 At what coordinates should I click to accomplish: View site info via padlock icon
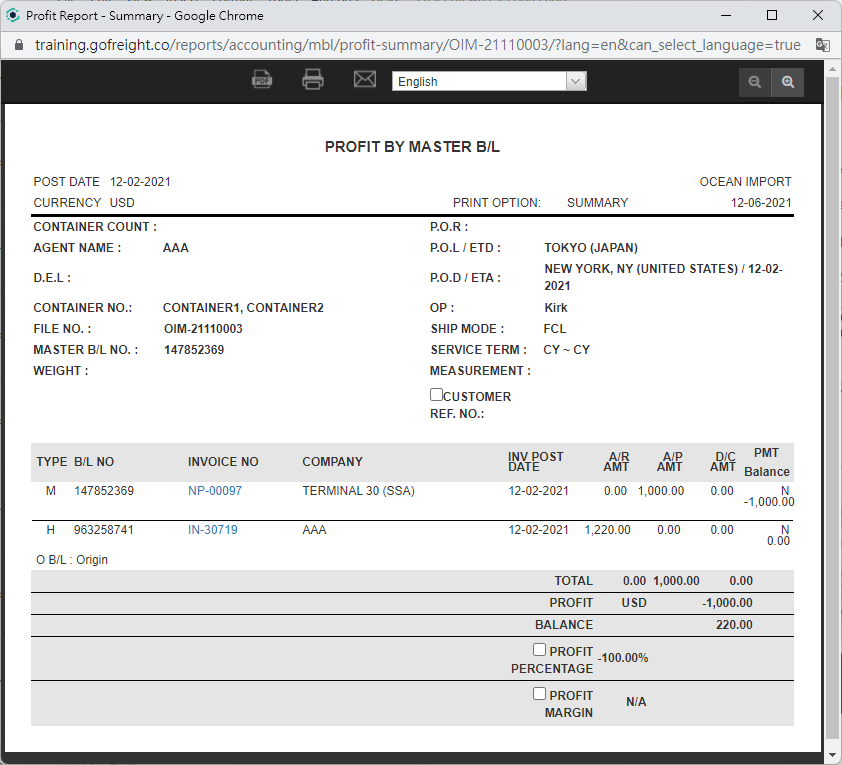(17, 45)
